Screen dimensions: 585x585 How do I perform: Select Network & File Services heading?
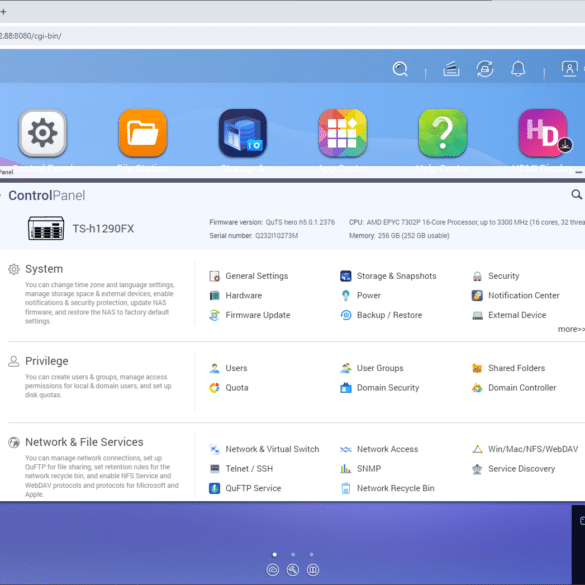(84, 442)
